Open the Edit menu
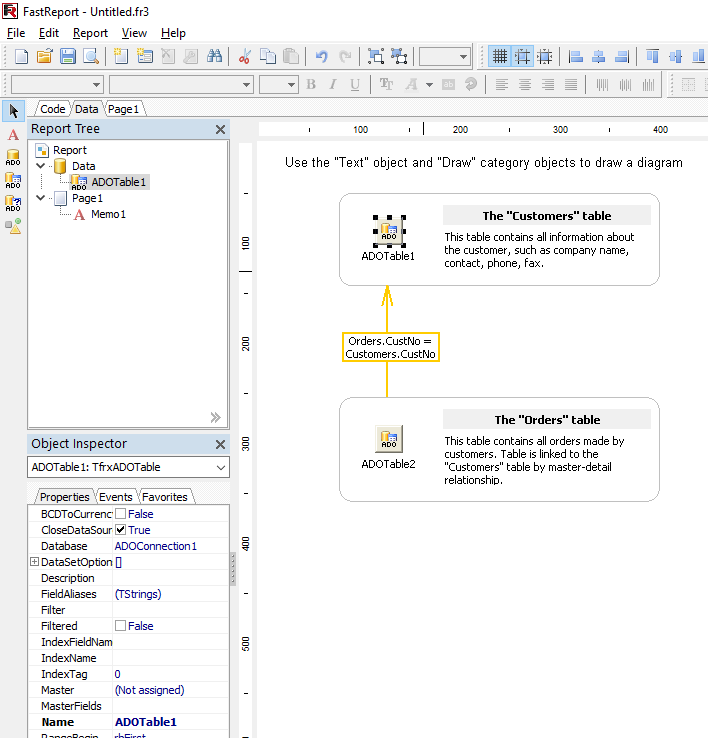The height and width of the screenshot is (738, 708). click(x=49, y=33)
